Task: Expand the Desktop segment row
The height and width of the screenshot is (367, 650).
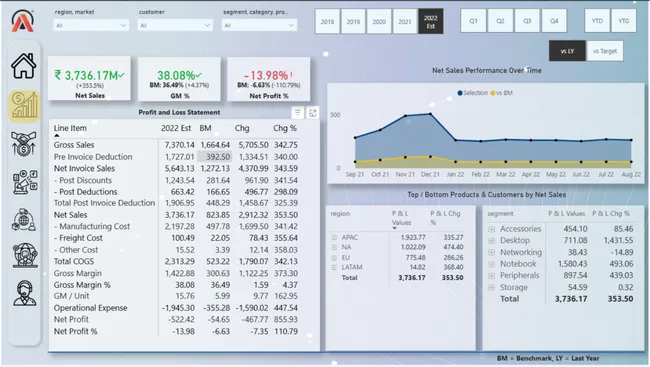Action: (492, 241)
